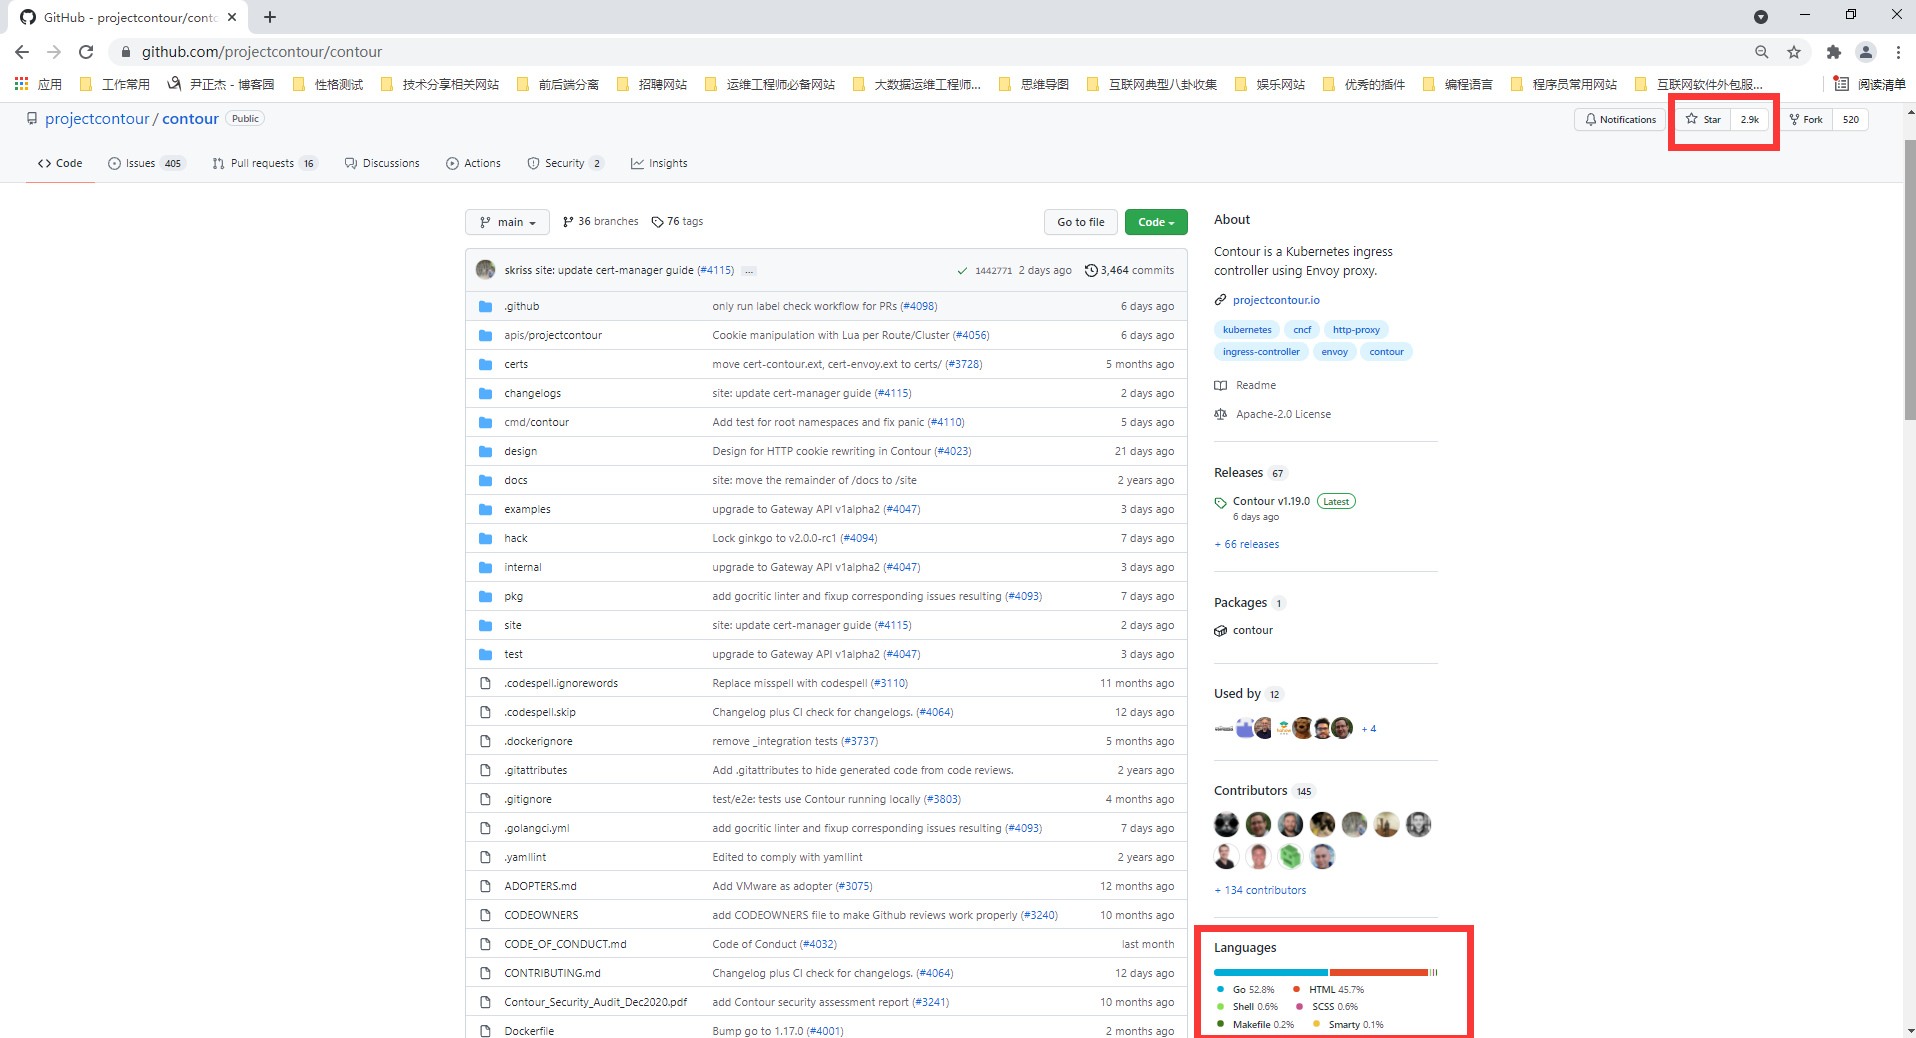Click the browser address bar URL
This screenshot has width=1916, height=1038.
(262, 52)
